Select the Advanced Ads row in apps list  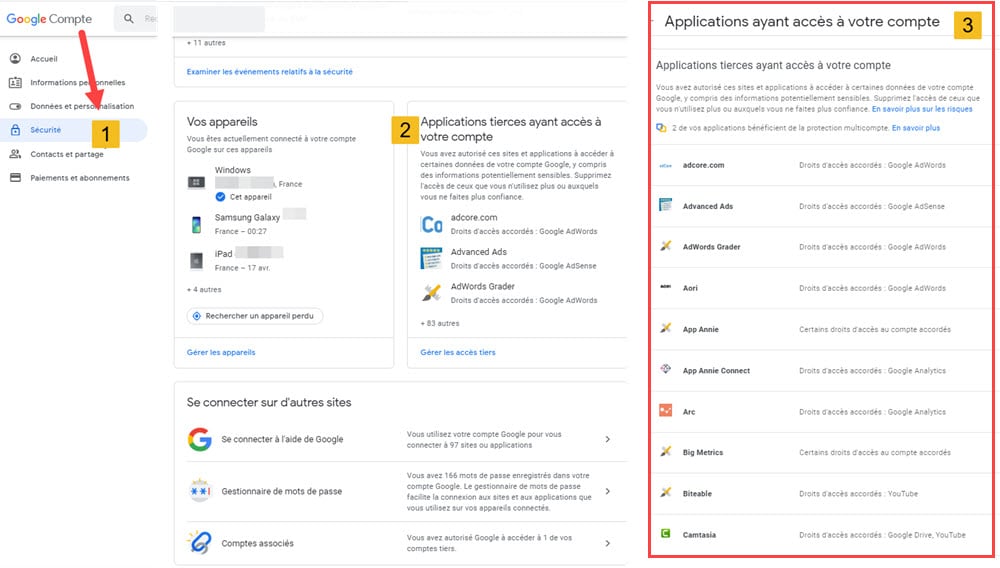pyautogui.click(x=821, y=206)
